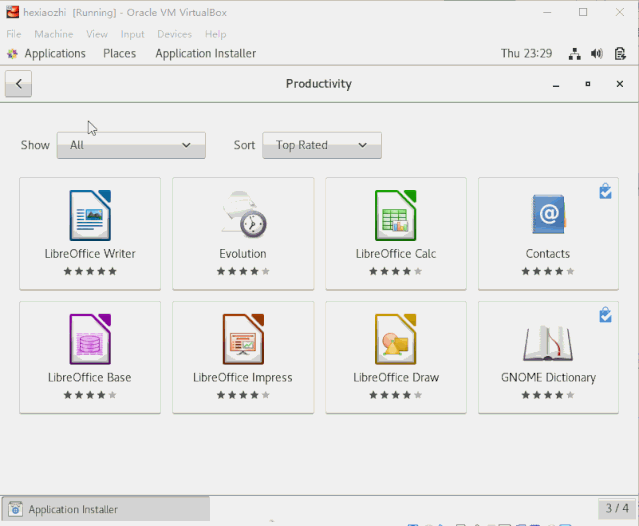Click the network status icon in top bar

pyautogui.click(x=575, y=54)
